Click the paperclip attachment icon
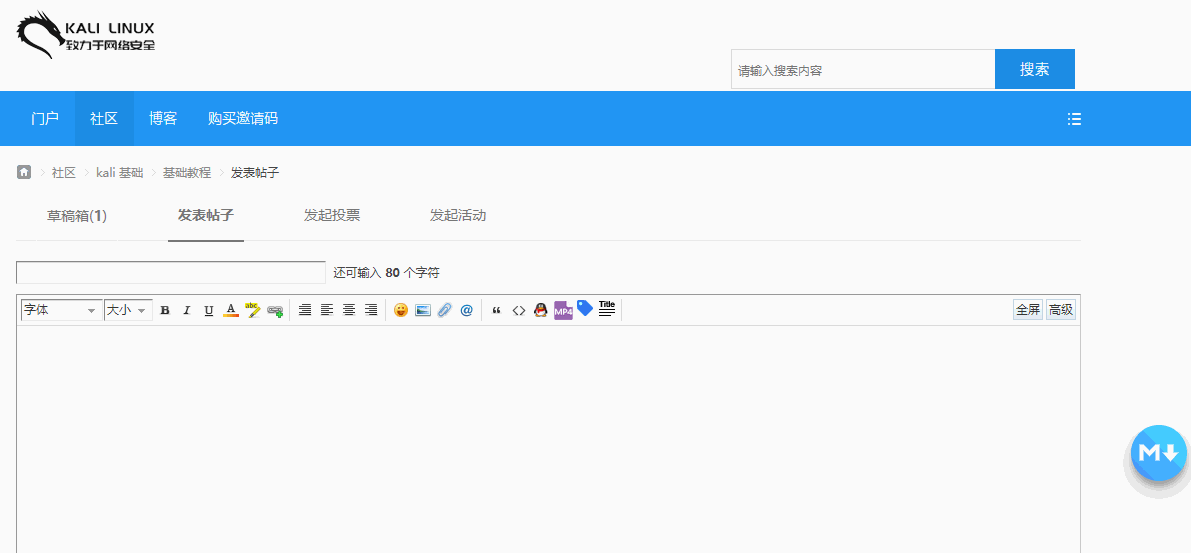Image resolution: width=1191 pixels, height=553 pixels. 445,311
